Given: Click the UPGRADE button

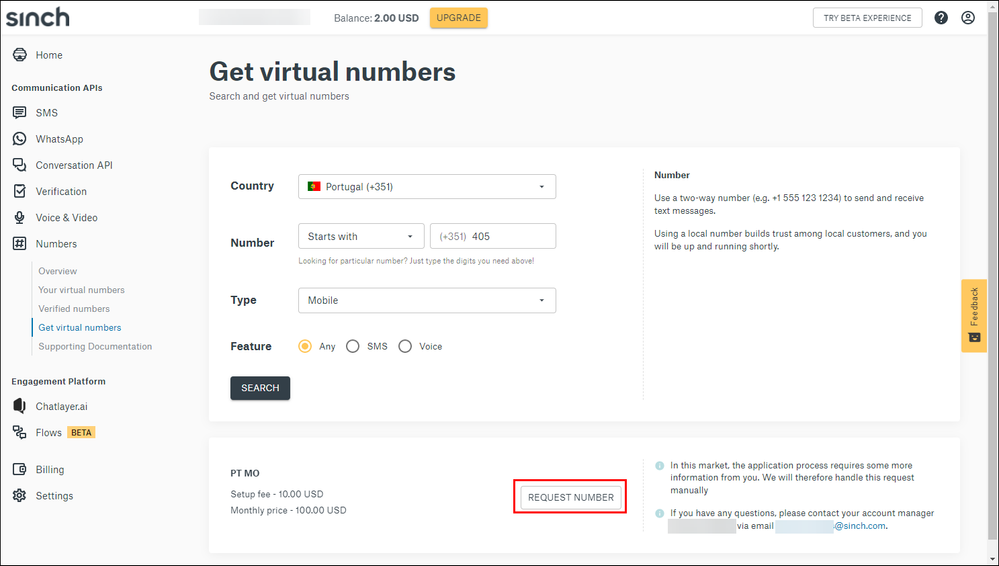Looking at the screenshot, I should click(459, 18).
